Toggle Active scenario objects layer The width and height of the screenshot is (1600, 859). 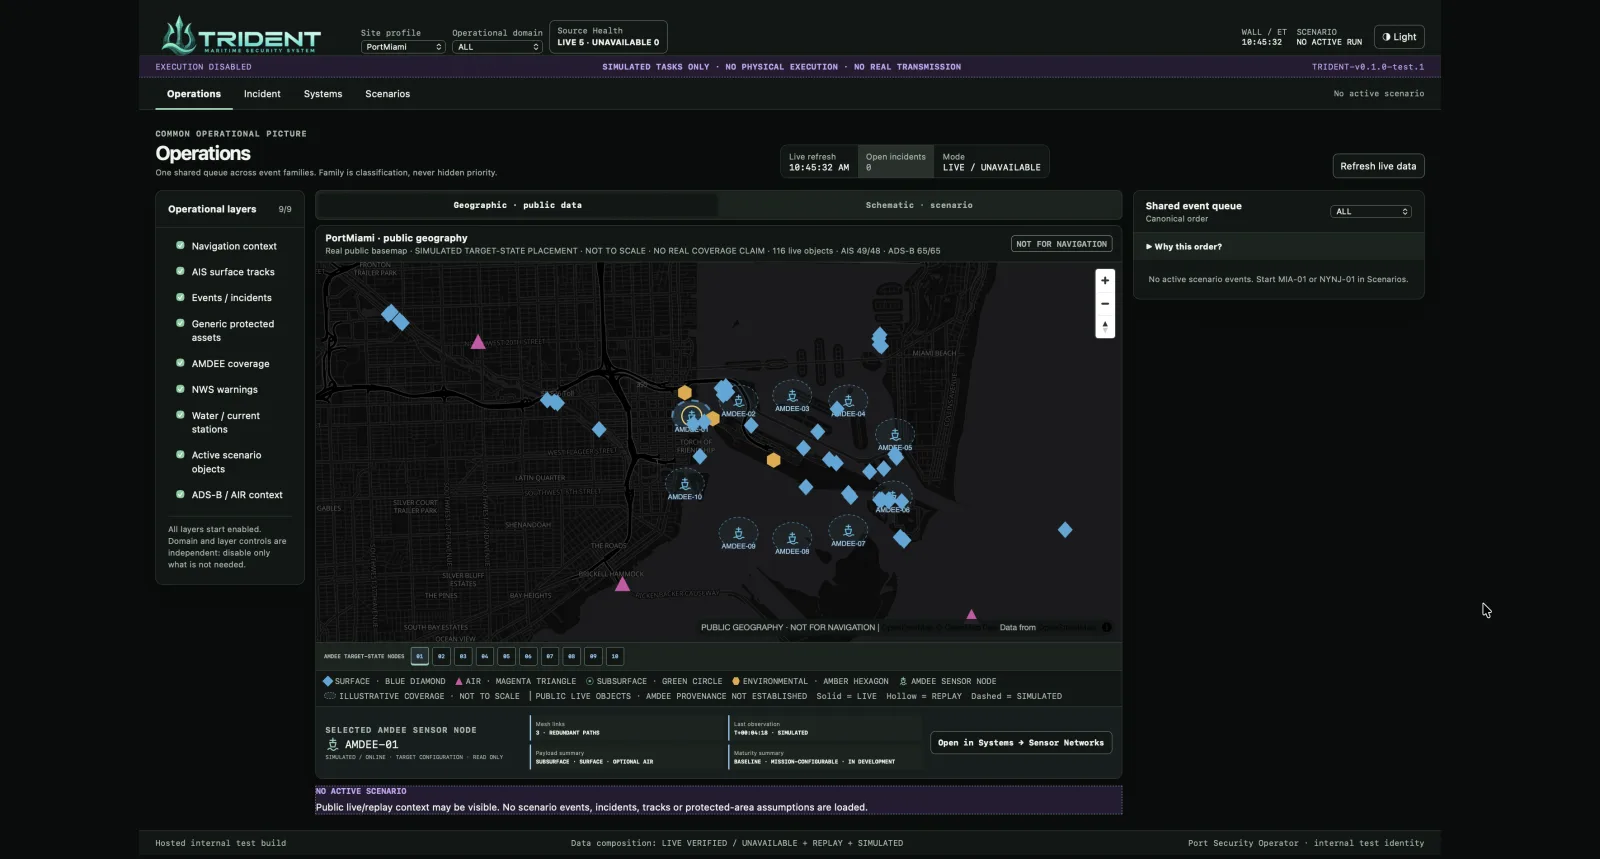(x=180, y=454)
